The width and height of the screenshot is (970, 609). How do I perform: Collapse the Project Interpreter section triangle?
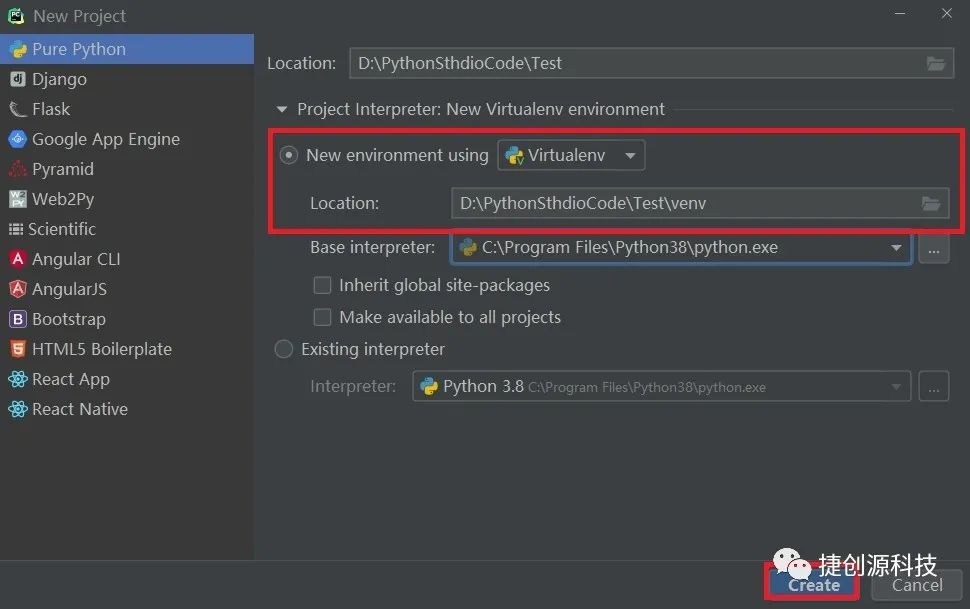[281, 110]
